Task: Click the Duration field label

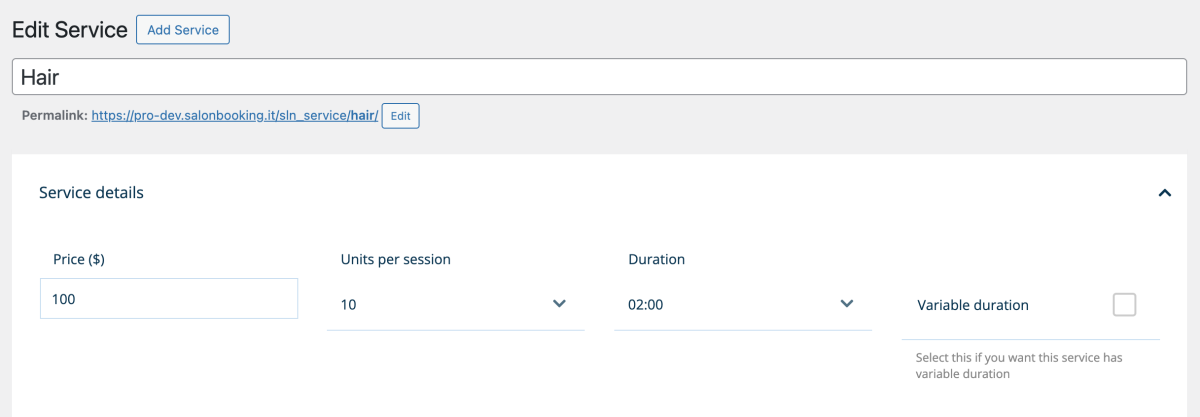Action: tap(656, 259)
